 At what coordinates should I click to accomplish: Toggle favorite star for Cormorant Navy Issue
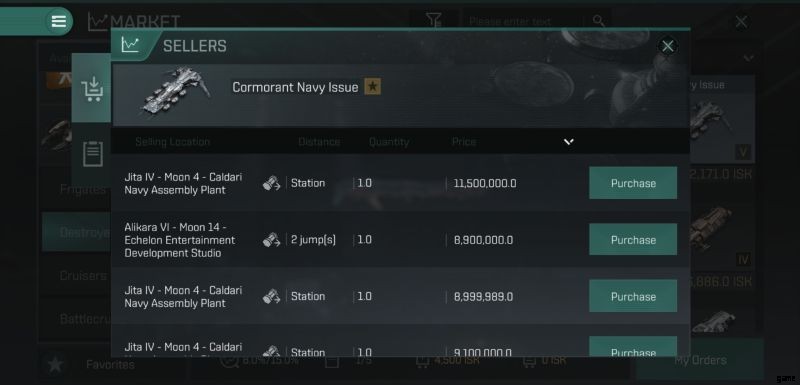[x=372, y=87]
